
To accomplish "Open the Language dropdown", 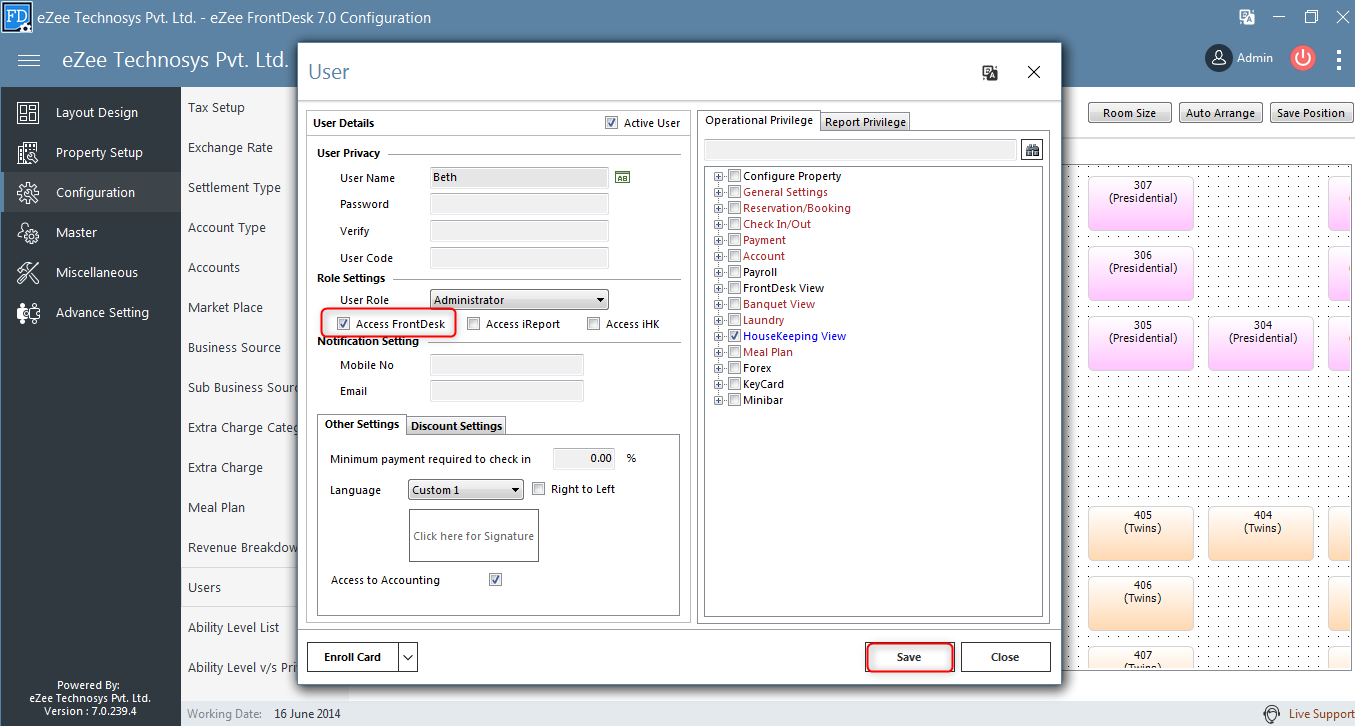I will tap(466, 490).
